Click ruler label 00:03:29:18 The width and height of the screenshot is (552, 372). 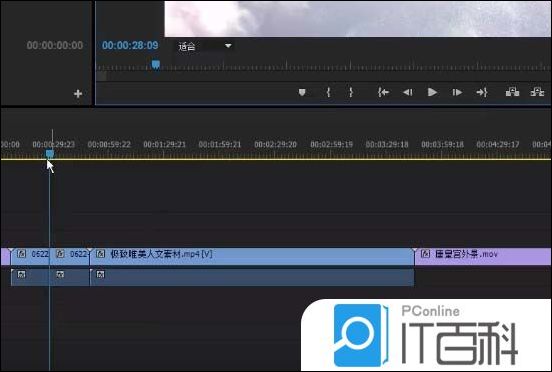[387, 144]
